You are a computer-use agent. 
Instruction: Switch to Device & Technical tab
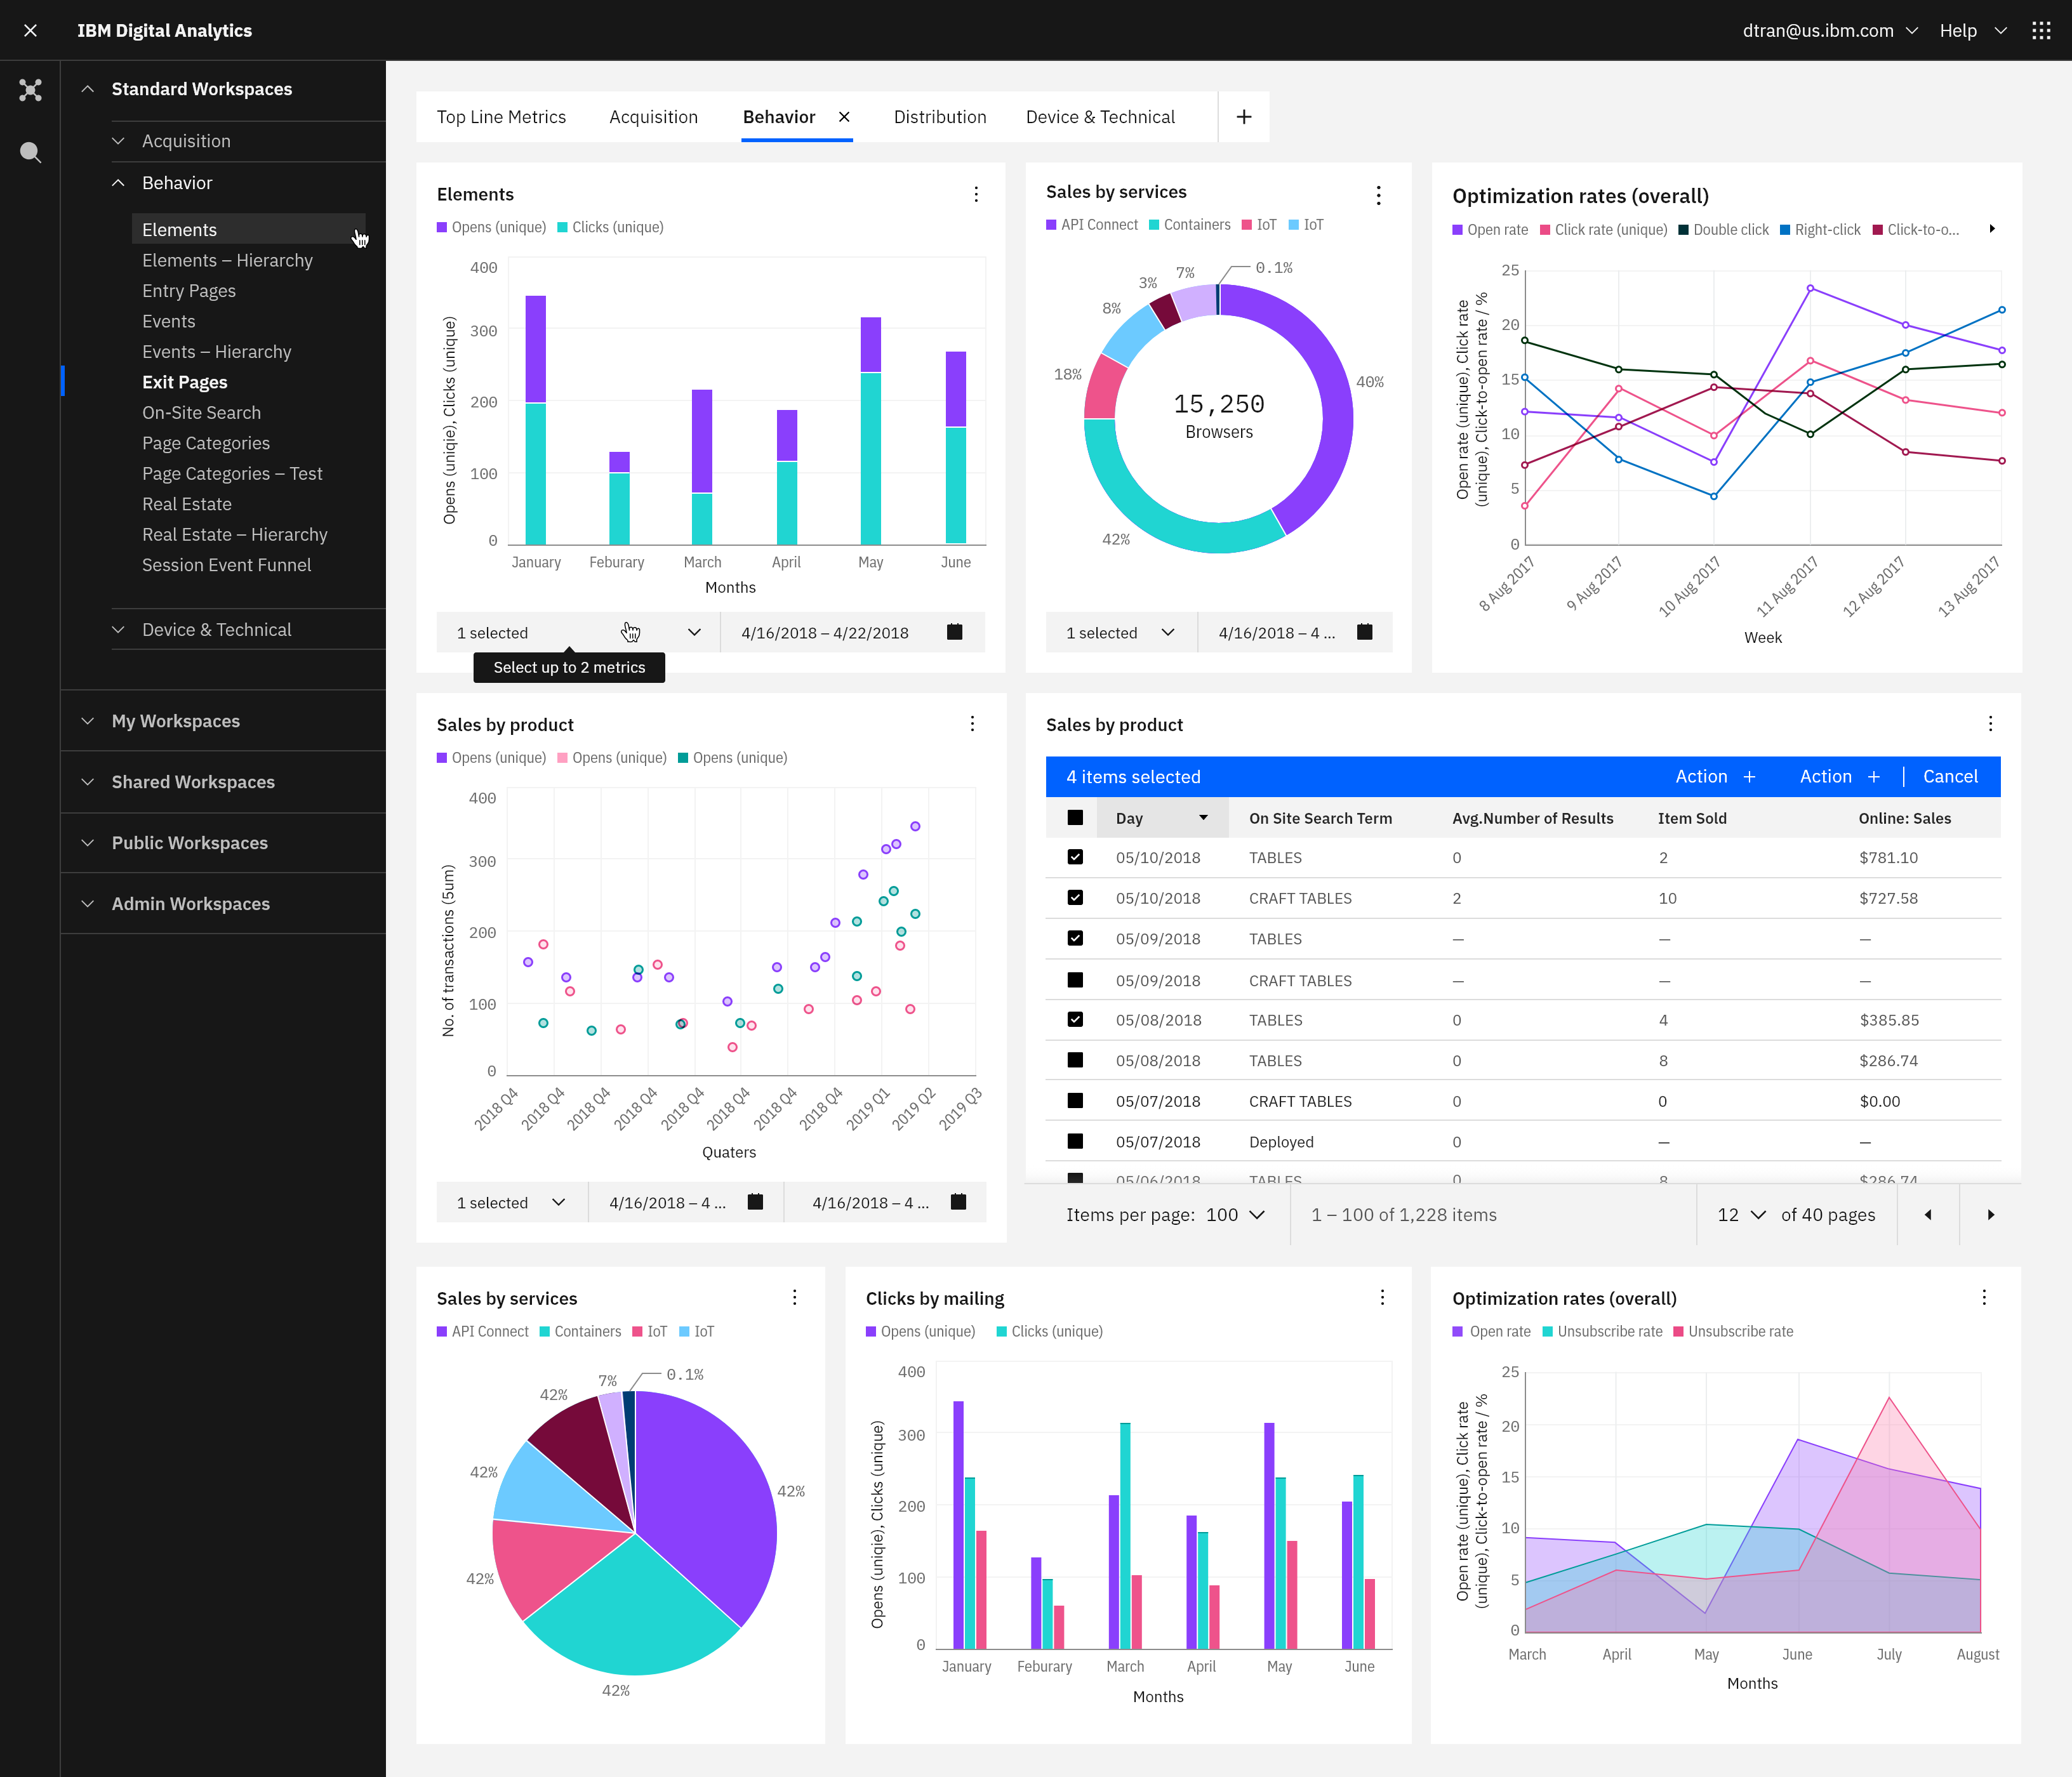pyautogui.click(x=1100, y=117)
